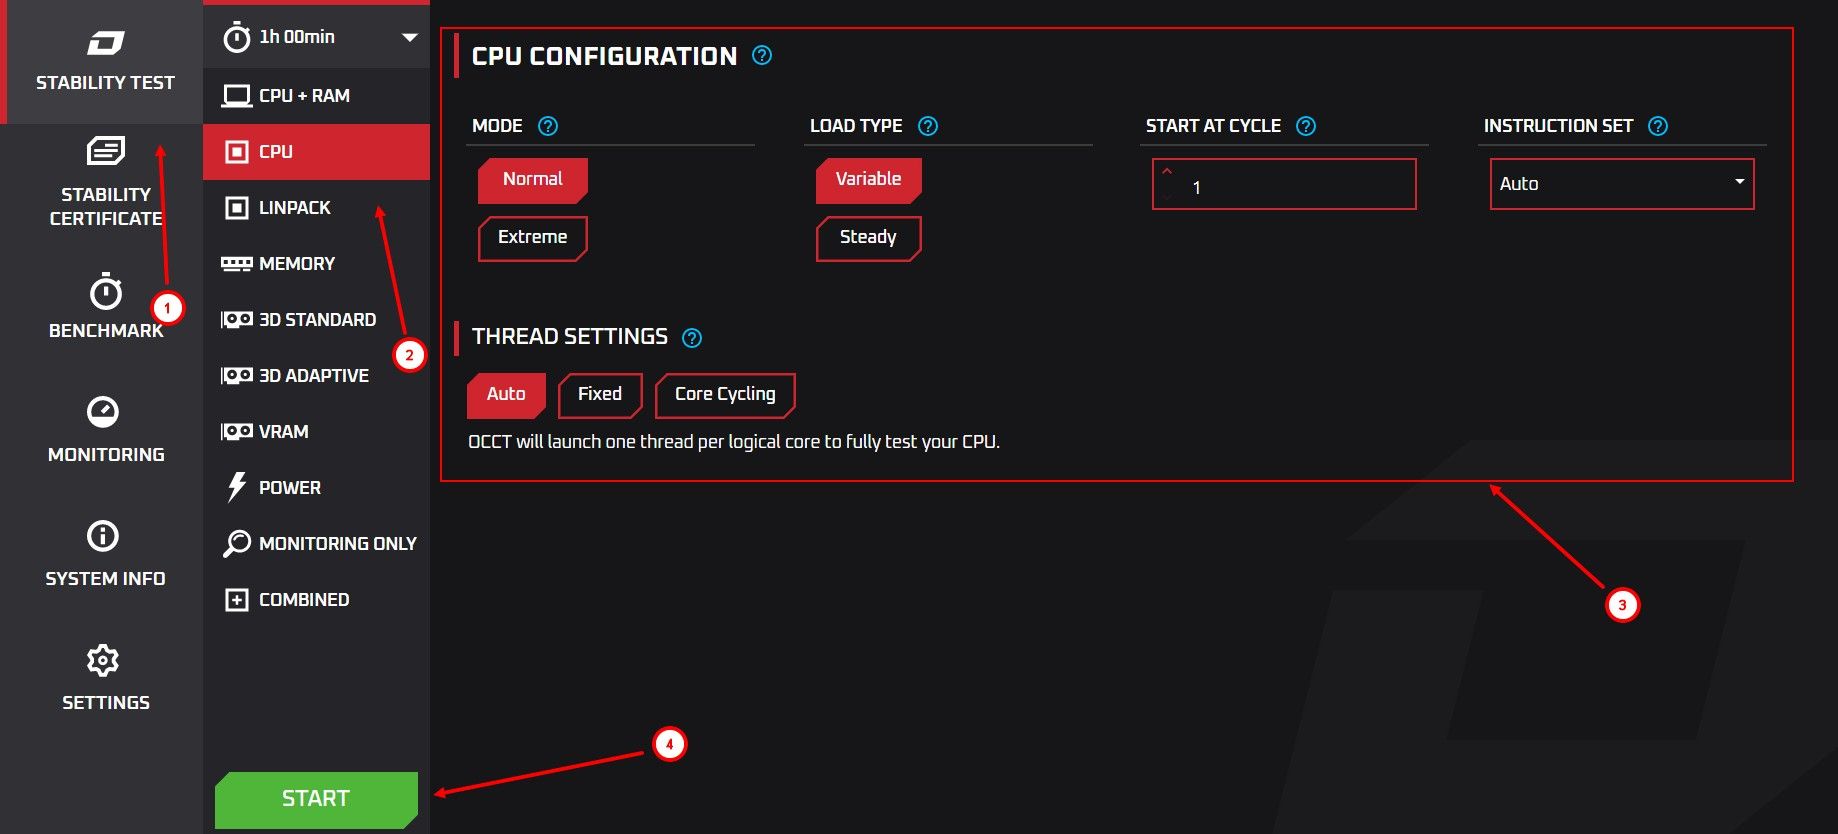The width and height of the screenshot is (1838, 834).
Task: Click the GPU icon next to 3D ADAPTIVE
Action: point(237,376)
